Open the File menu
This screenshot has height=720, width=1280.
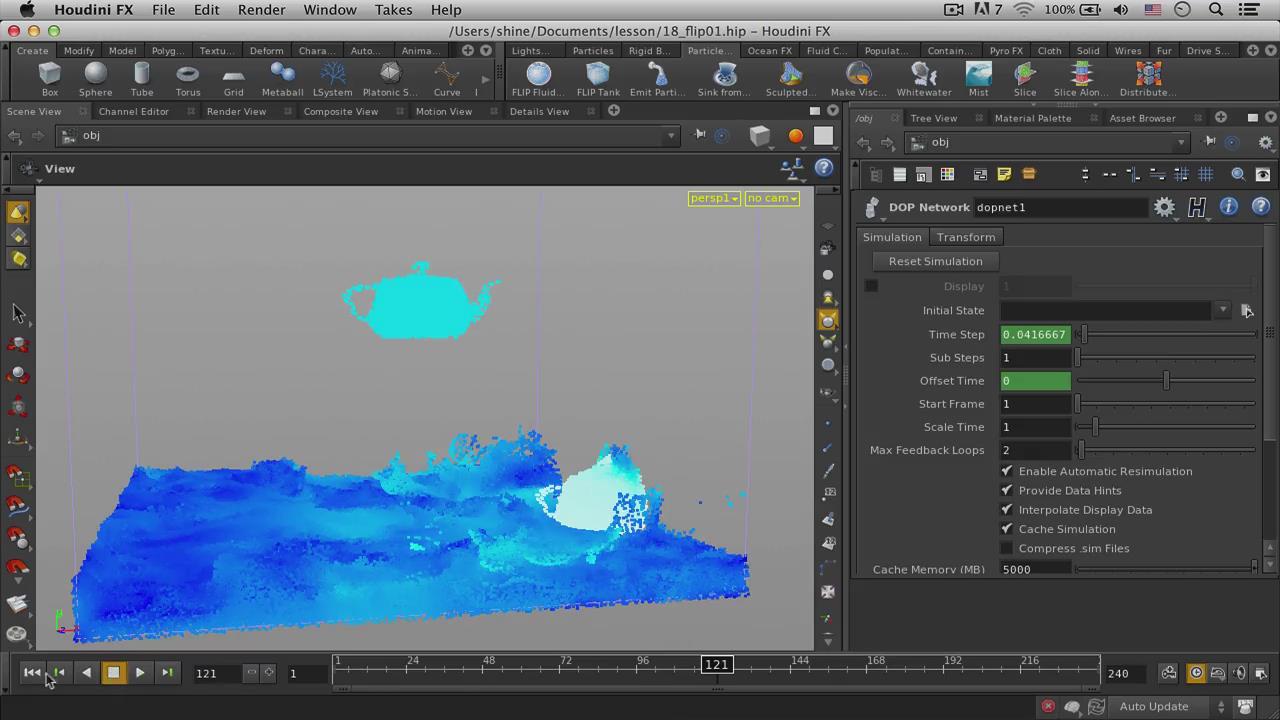[163, 9]
